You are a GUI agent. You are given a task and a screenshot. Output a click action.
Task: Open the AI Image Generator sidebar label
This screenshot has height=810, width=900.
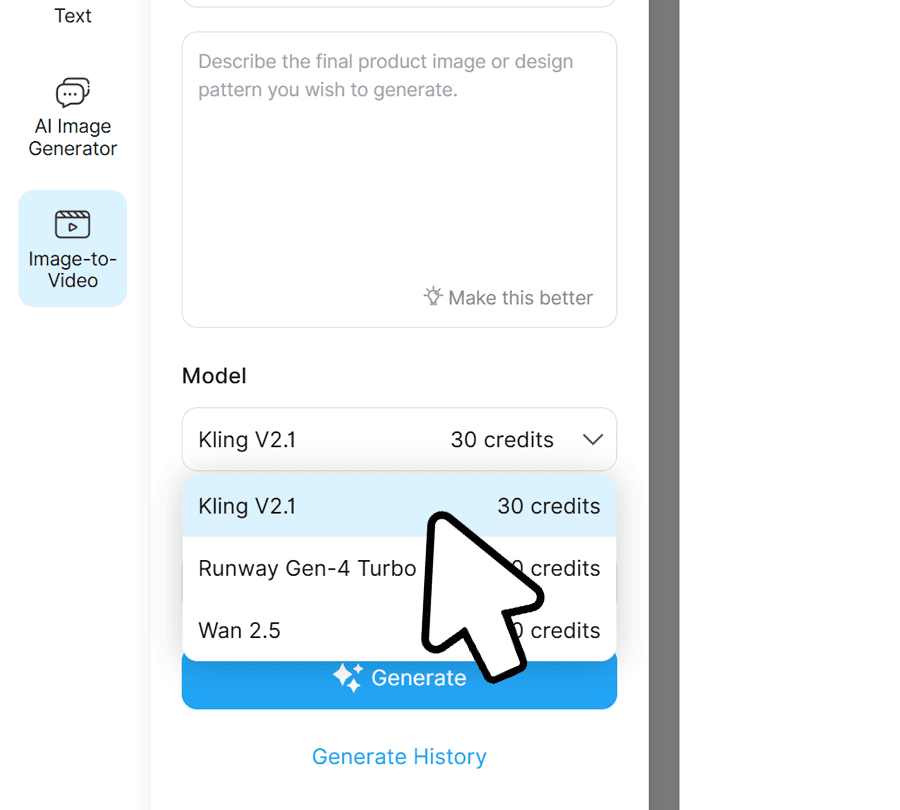(x=73, y=138)
